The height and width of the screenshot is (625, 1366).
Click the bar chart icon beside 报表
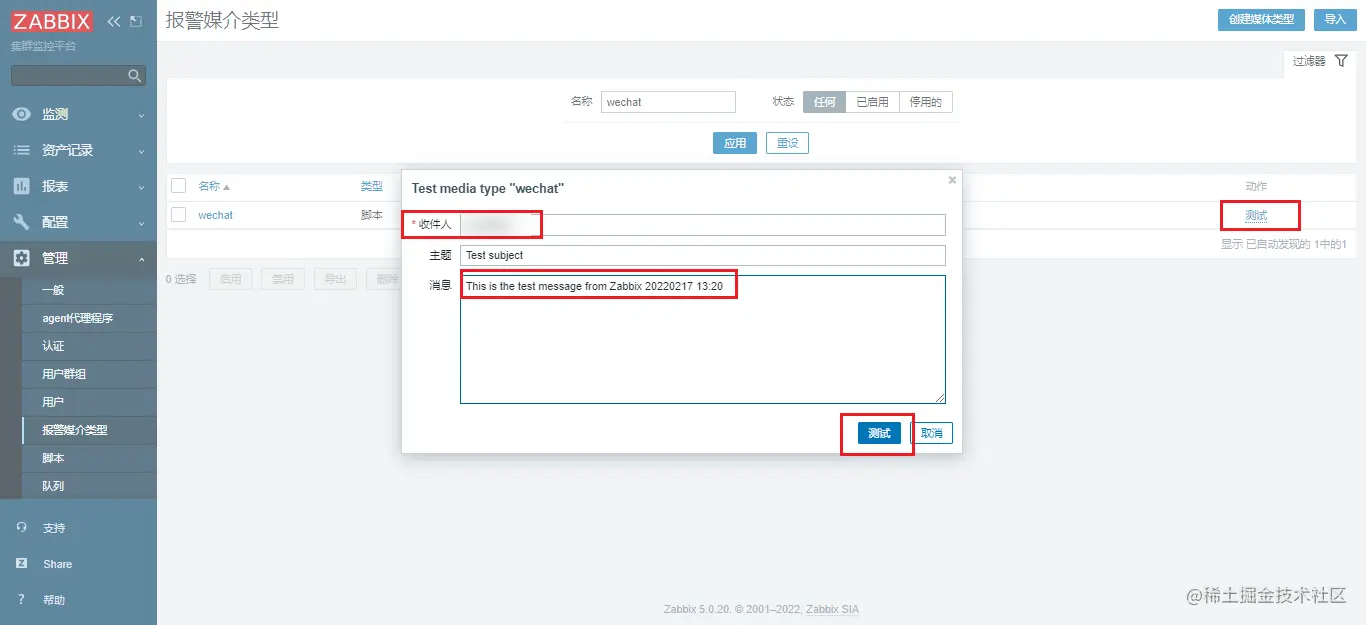click(21, 186)
